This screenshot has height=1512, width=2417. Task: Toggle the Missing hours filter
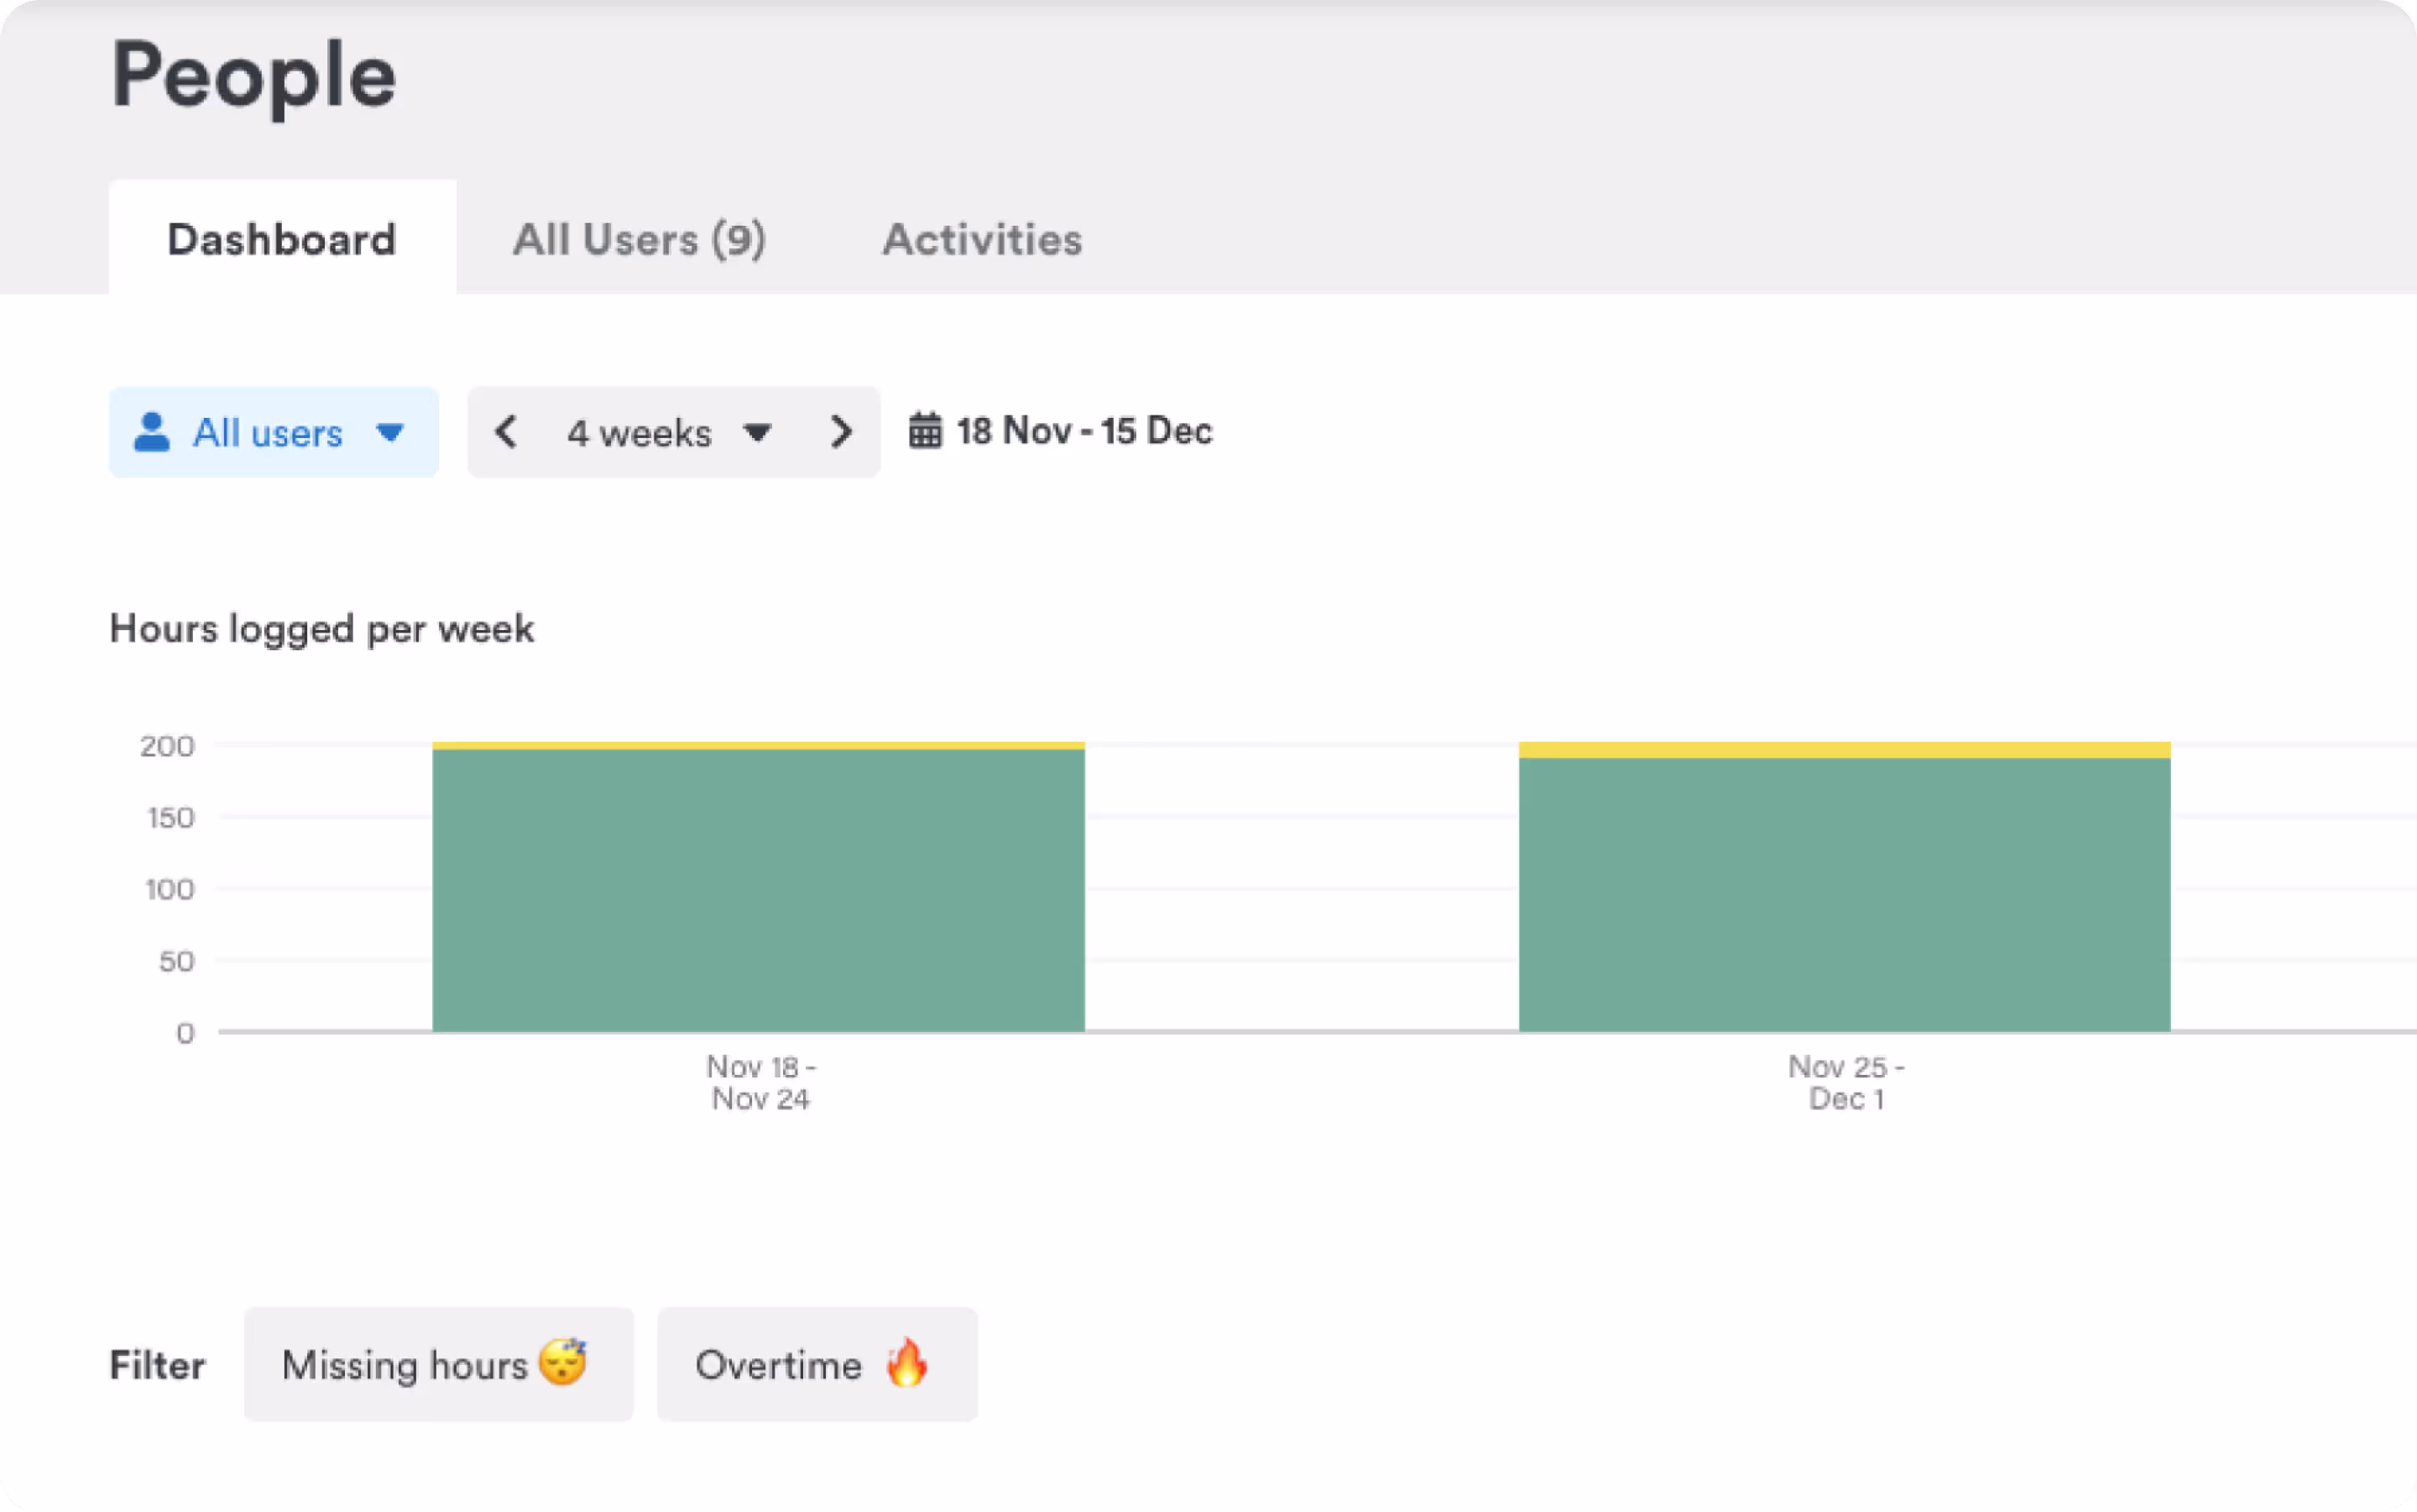pyautogui.click(x=405, y=1365)
